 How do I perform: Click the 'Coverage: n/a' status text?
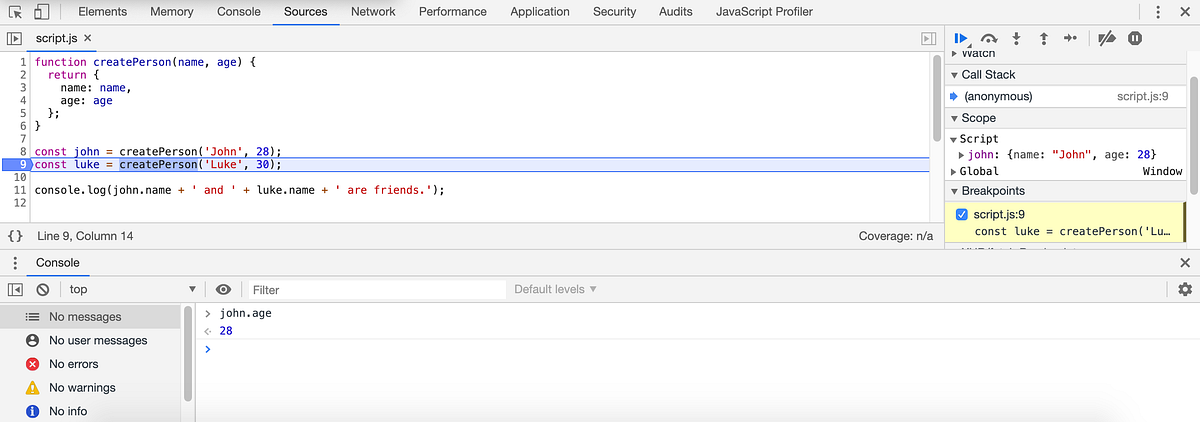coord(895,236)
